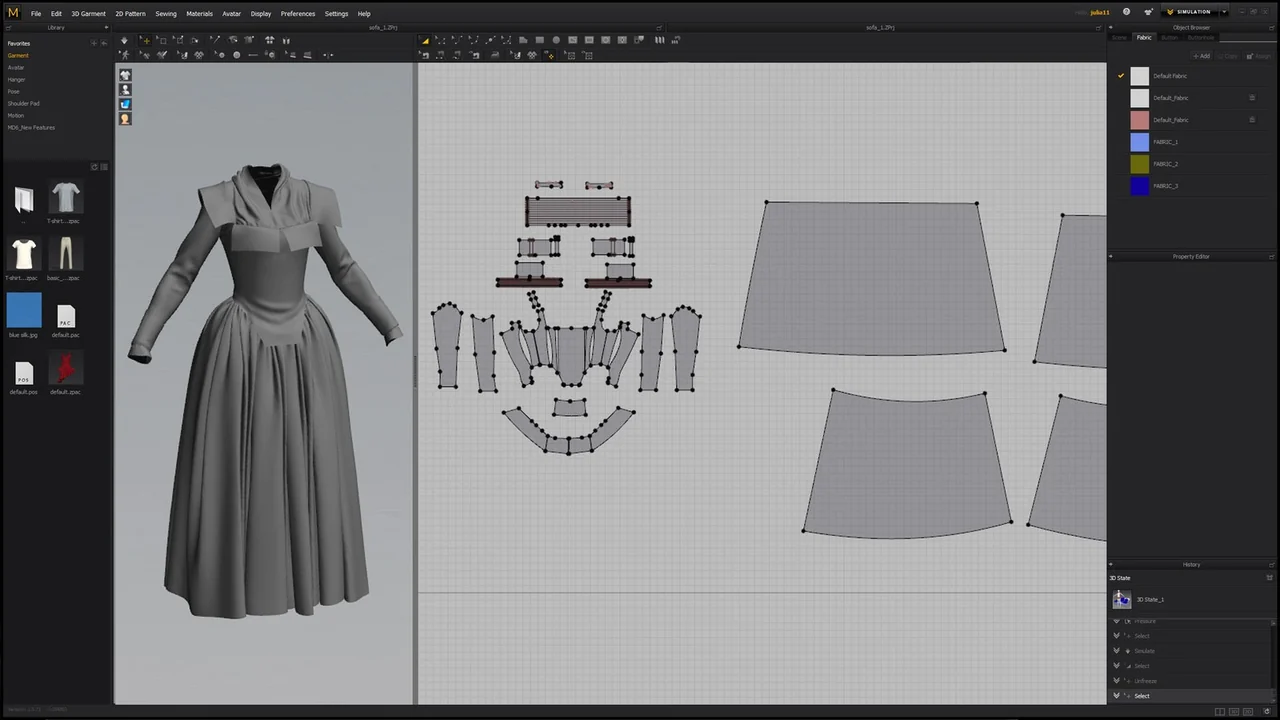This screenshot has width=1280, height=720.
Task: Toggle the face icon in 3D view
Action: click(x=125, y=119)
